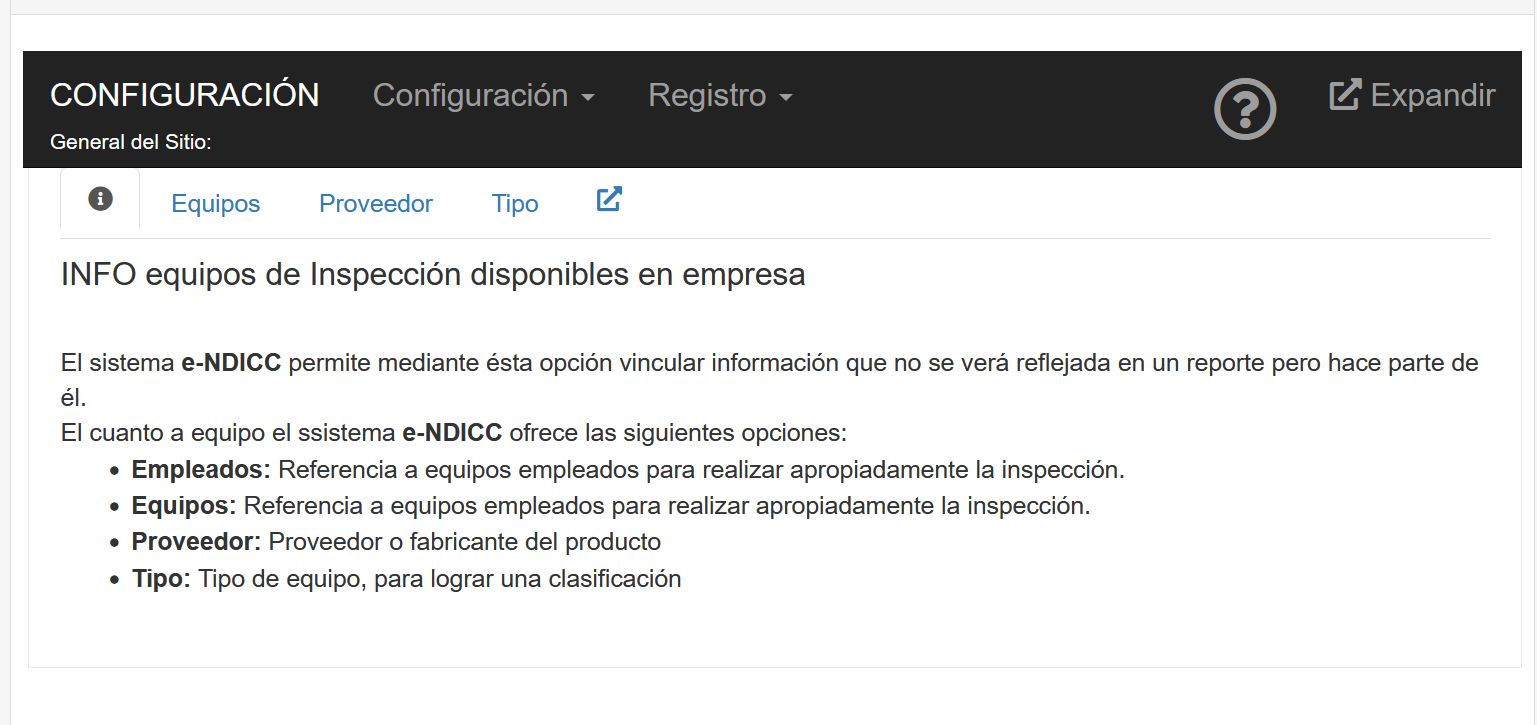The image size is (1537, 725).
Task: Click the General del Sitio label
Action: [x=131, y=143]
